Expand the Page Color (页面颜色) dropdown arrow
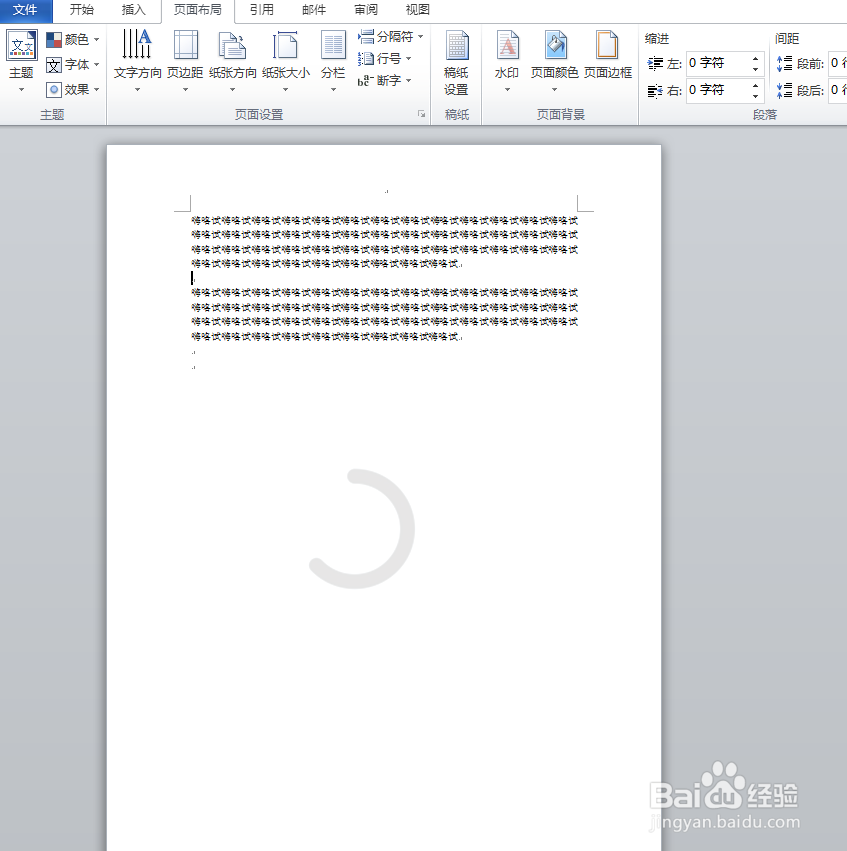 click(555, 90)
